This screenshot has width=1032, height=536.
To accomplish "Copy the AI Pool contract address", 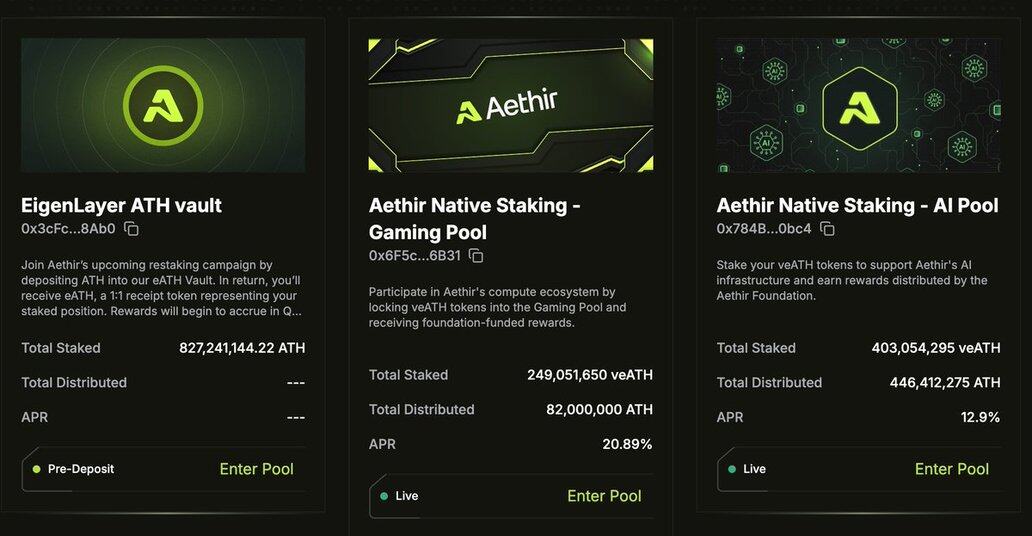I will click(x=827, y=229).
